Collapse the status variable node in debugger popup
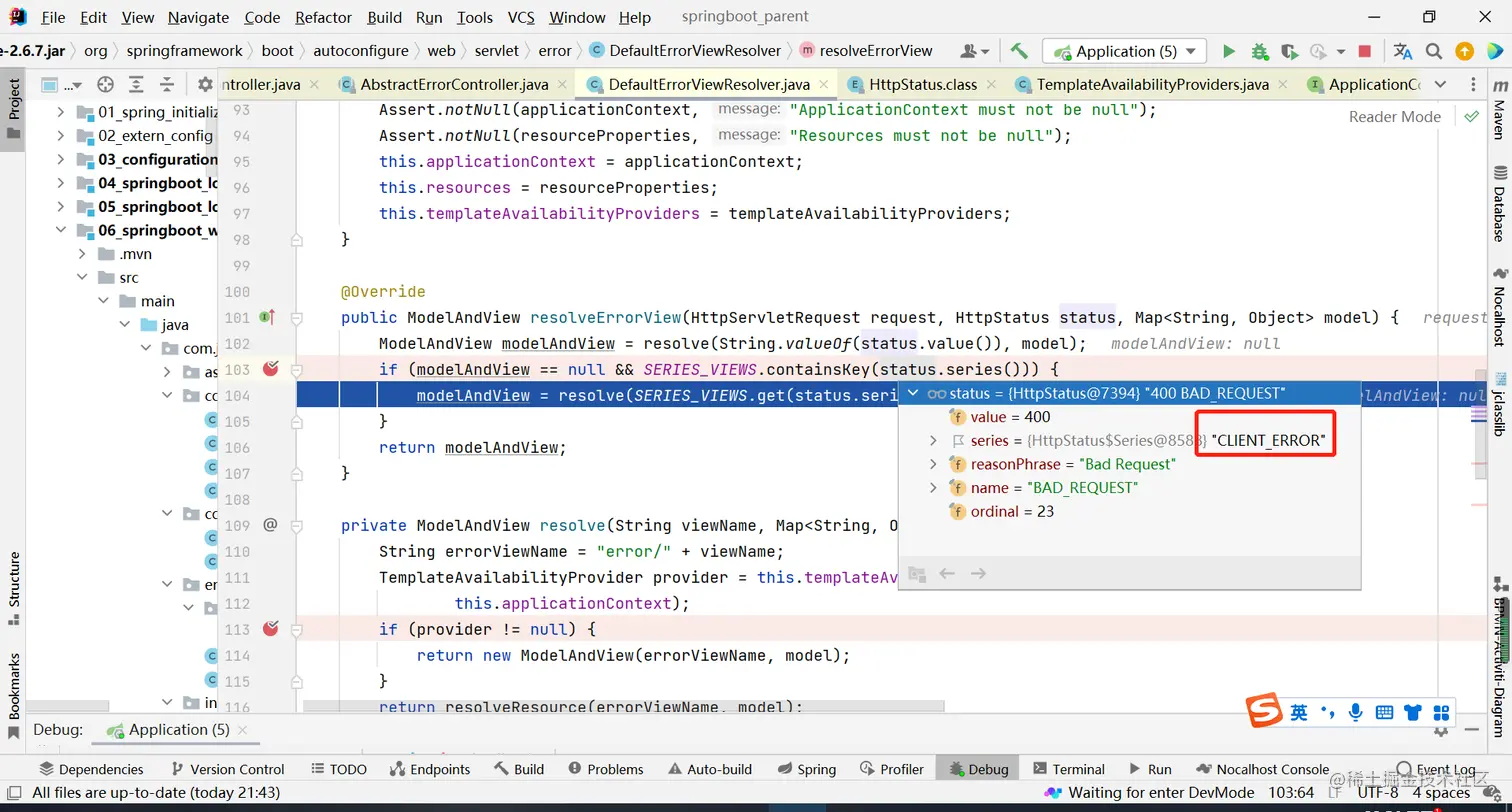Screen dimensions: 1512x812 (912, 393)
